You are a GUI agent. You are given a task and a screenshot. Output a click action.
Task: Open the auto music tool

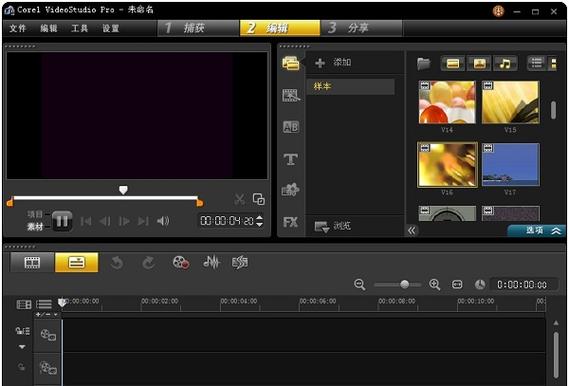pyautogui.click(x=240, y=262)
